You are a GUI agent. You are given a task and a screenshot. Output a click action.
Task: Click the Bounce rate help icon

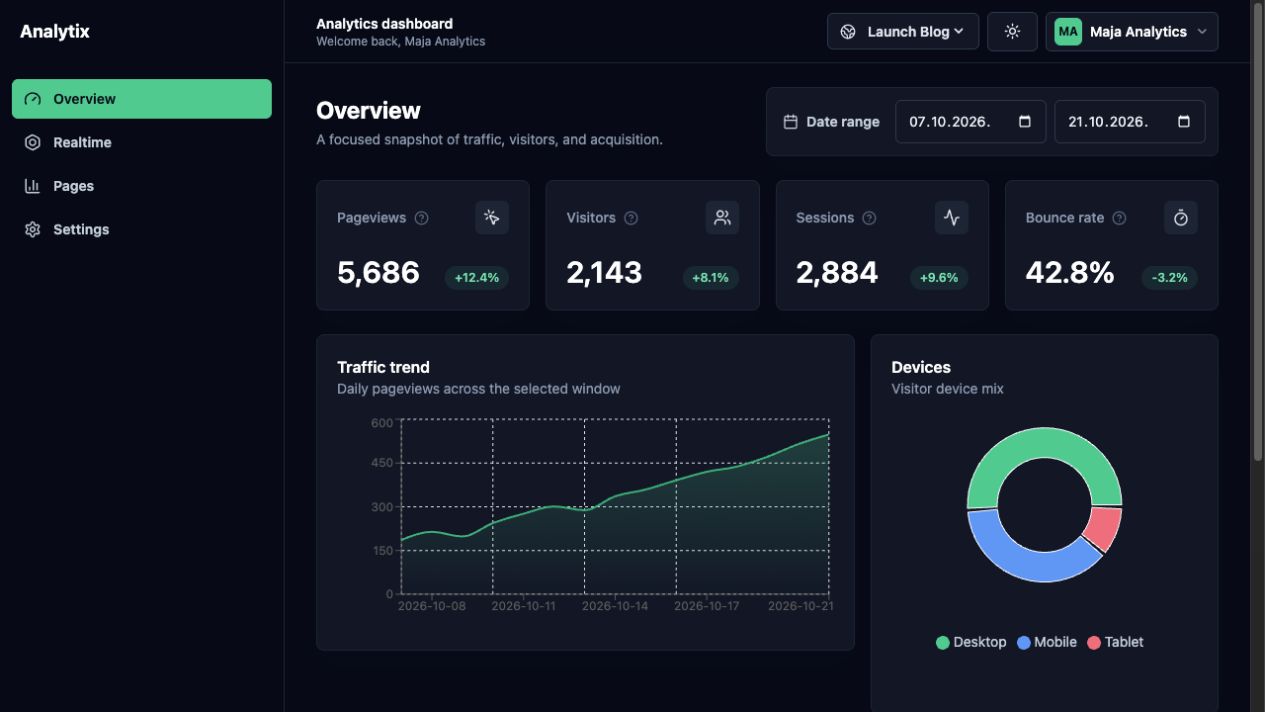click(1119, 218)
